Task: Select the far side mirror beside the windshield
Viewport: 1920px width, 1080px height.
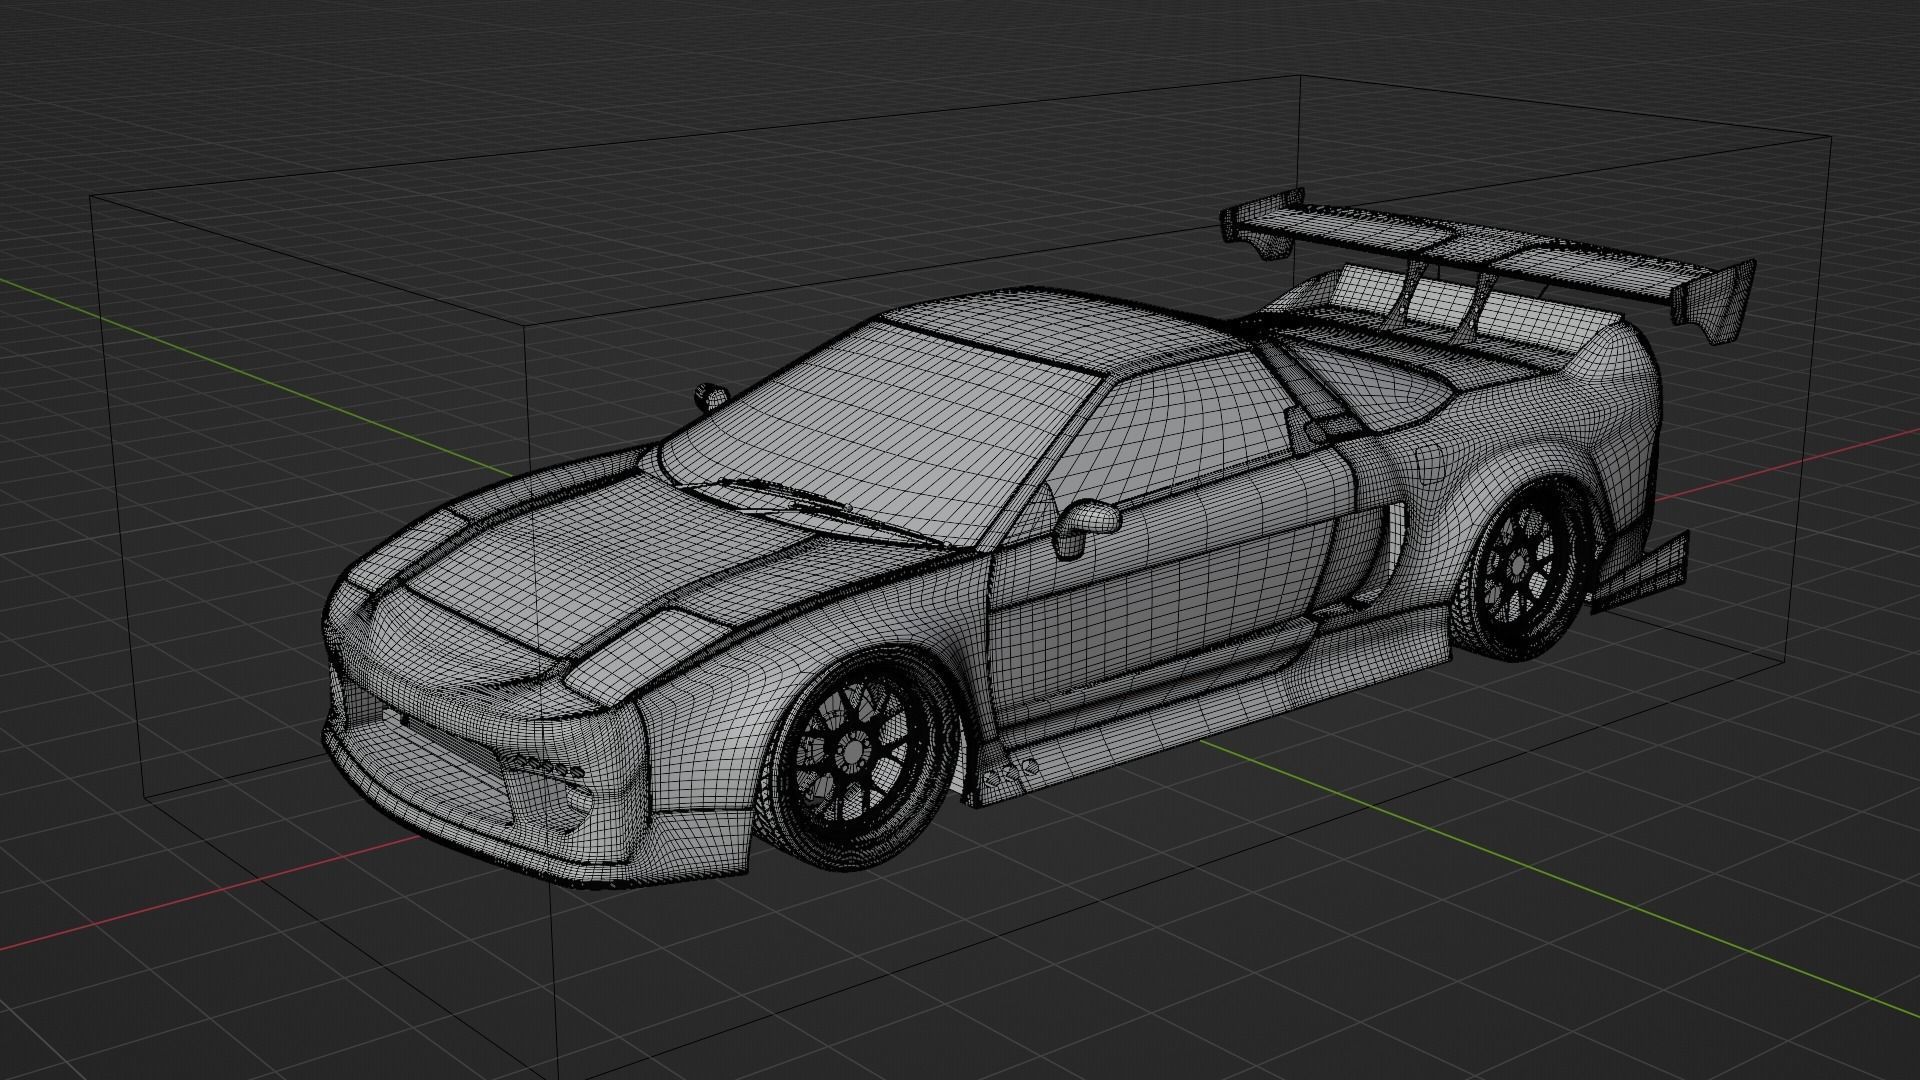Action: (x=713, y=396)
